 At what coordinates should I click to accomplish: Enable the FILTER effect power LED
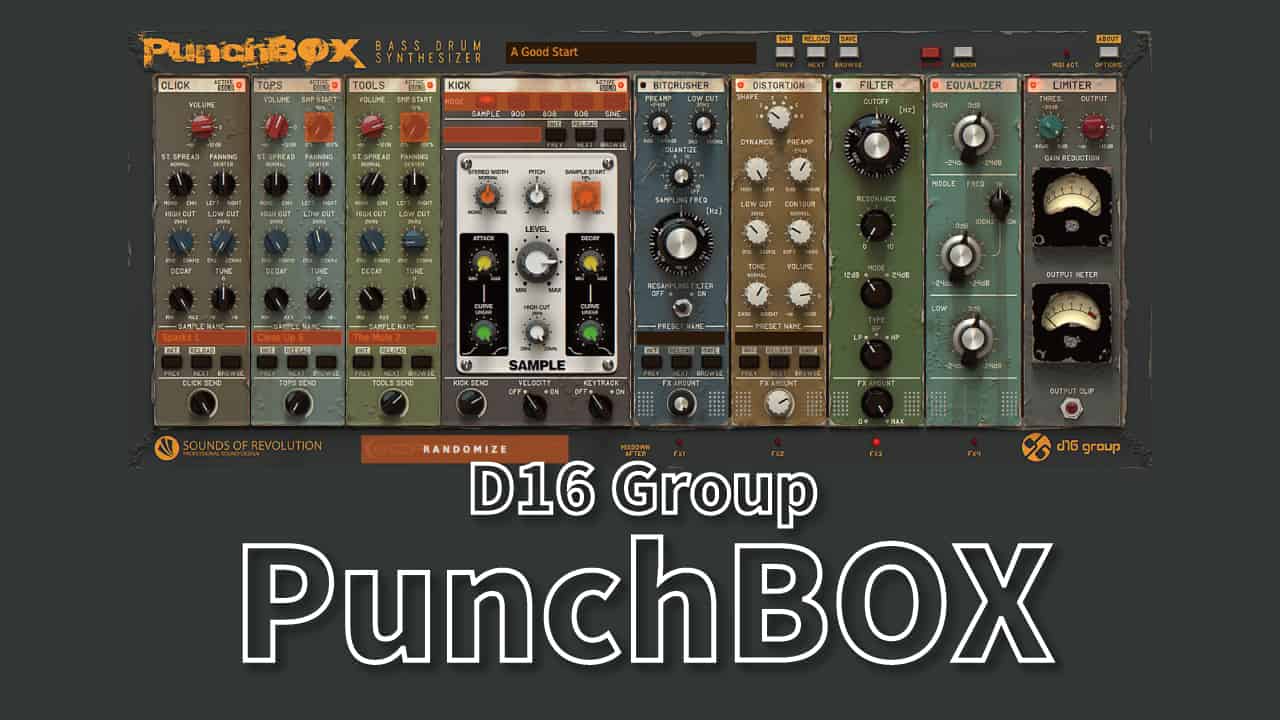(x=839, y=86)
